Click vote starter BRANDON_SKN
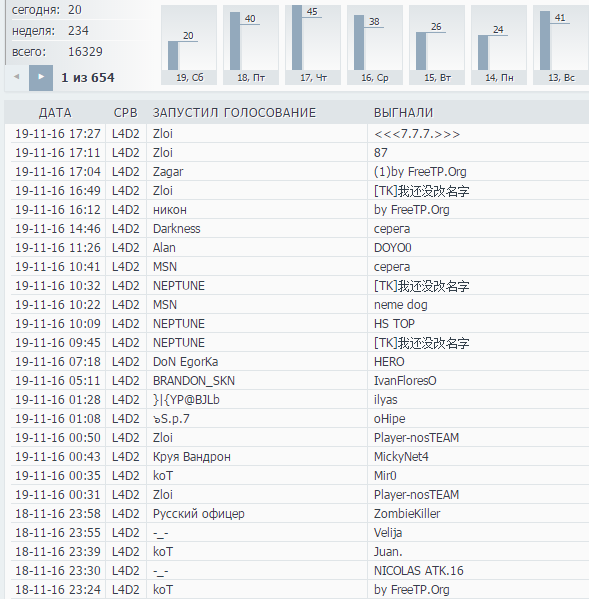The width and height of the screenshot is (589, 599). [x=194, y=381]
